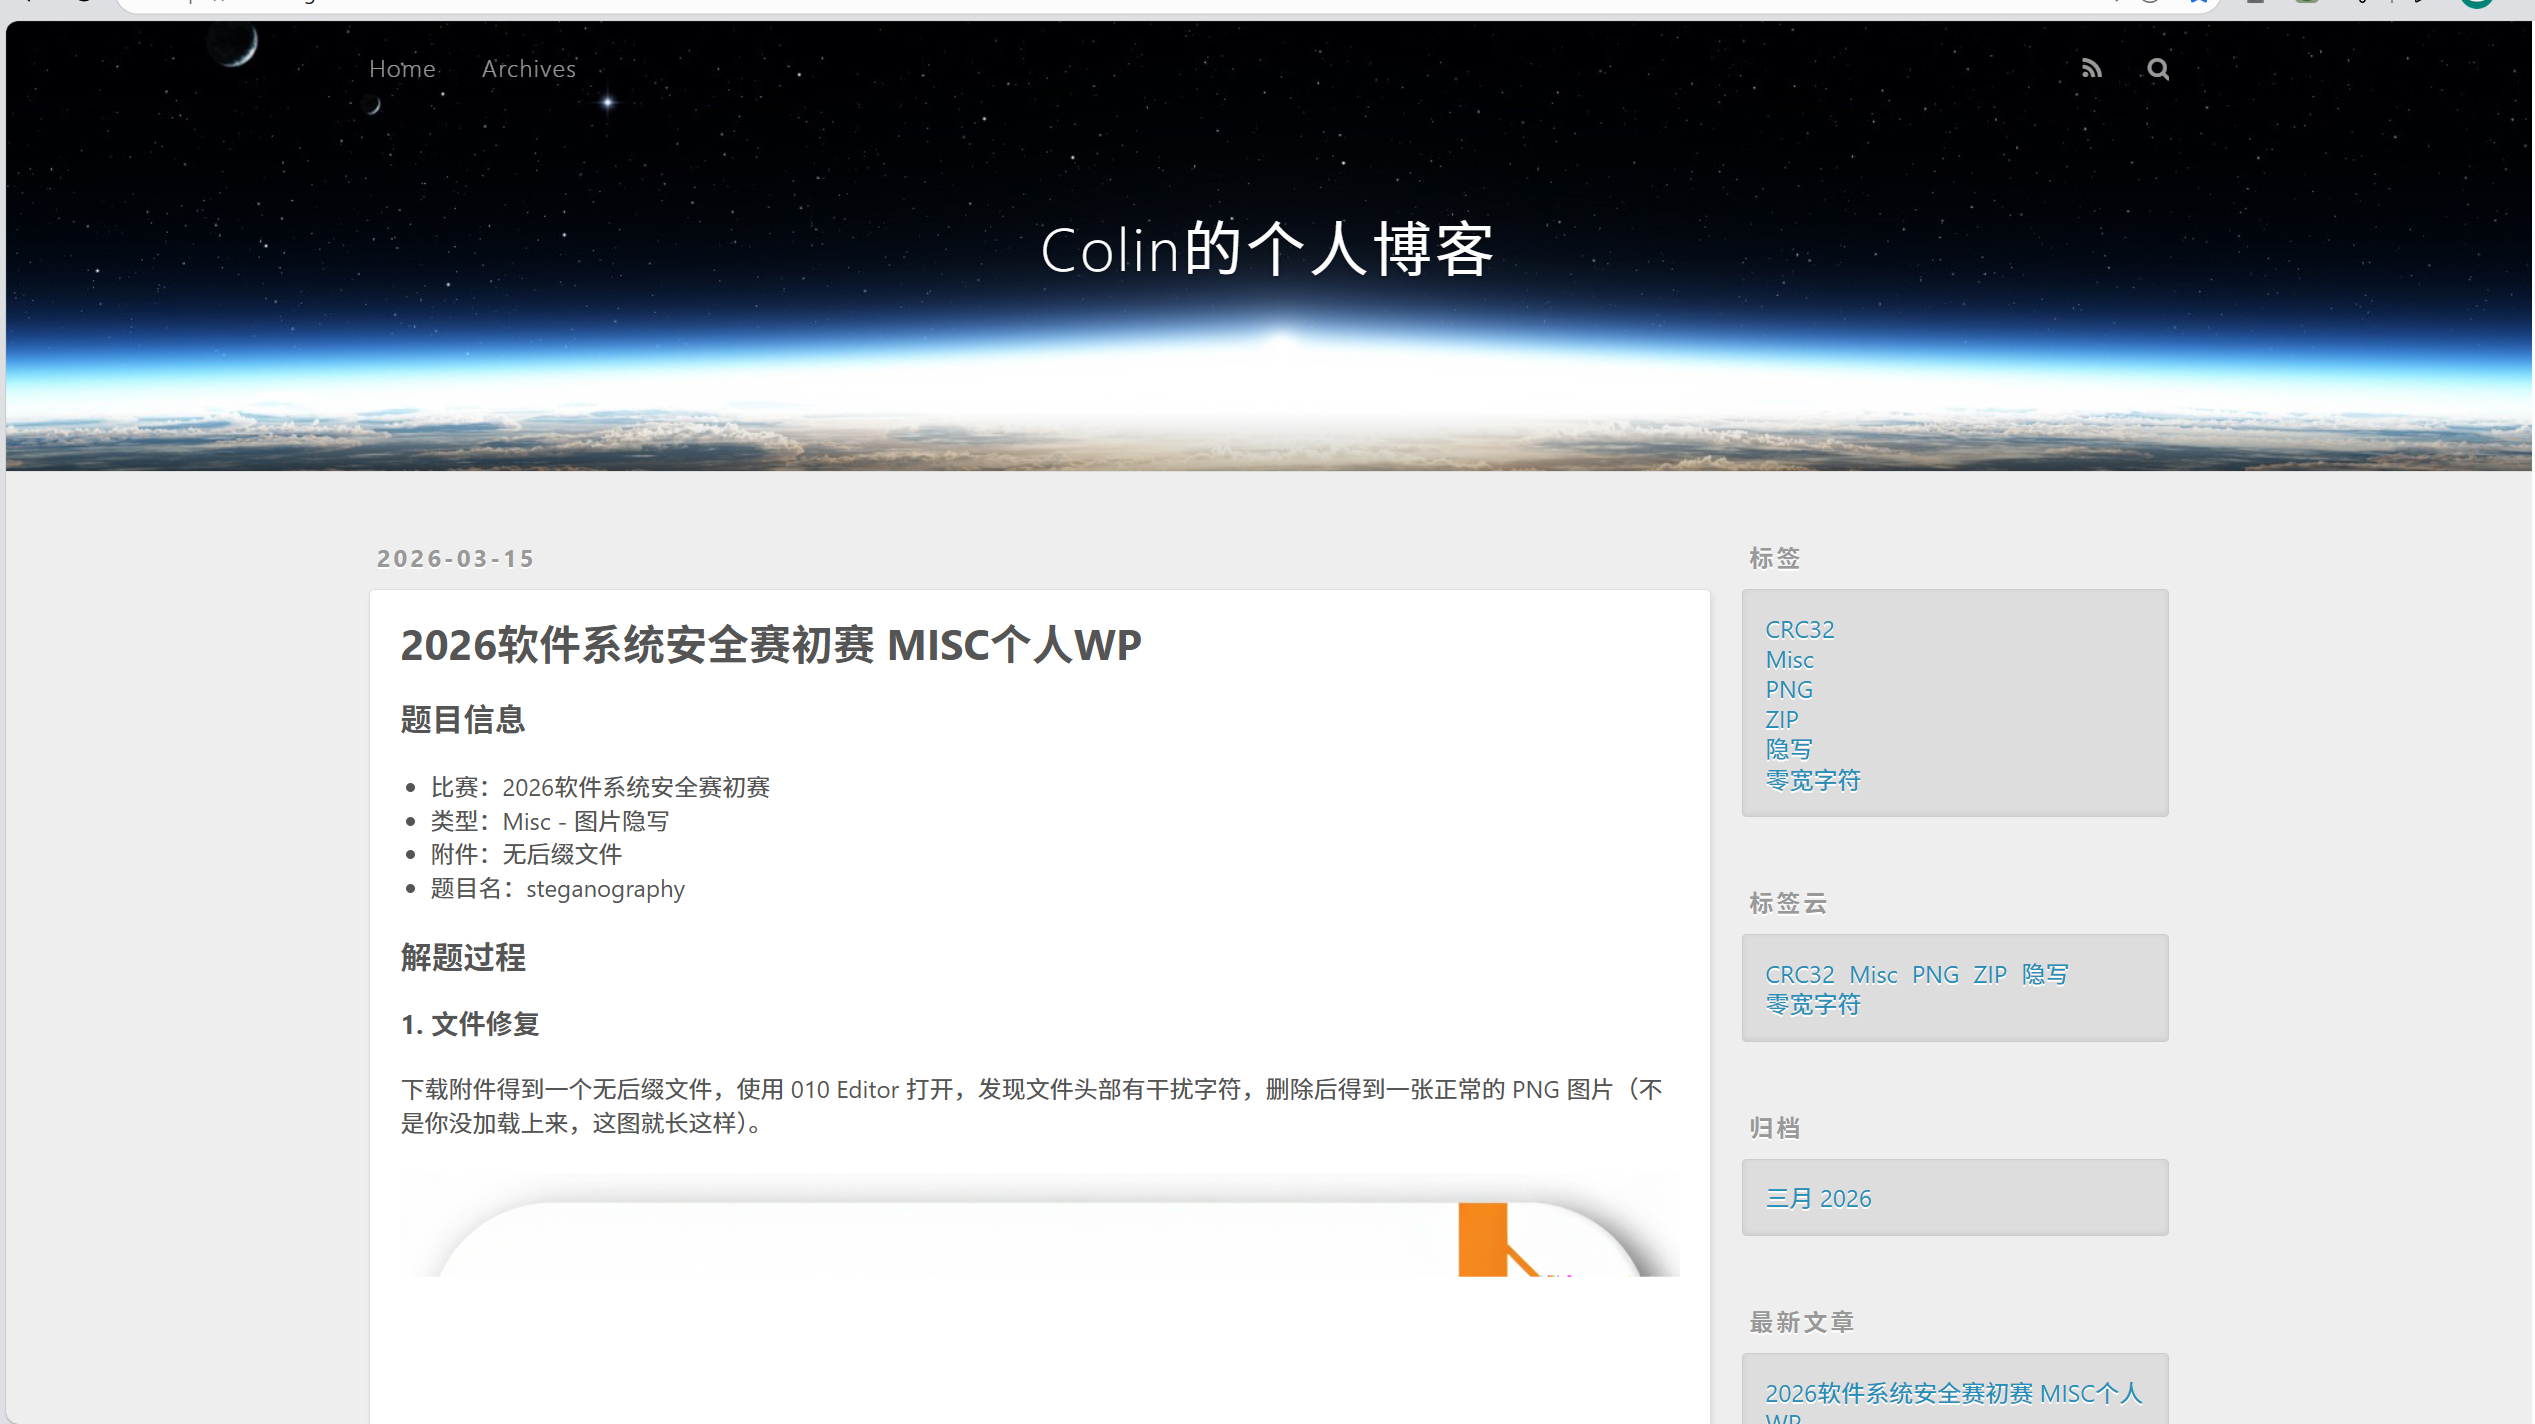2535x1424 pixels.
Task: Open post title 2026软件系统安全赛初赛 MISC个人WP
Action: pyautogui.click(x=771, y=645)
